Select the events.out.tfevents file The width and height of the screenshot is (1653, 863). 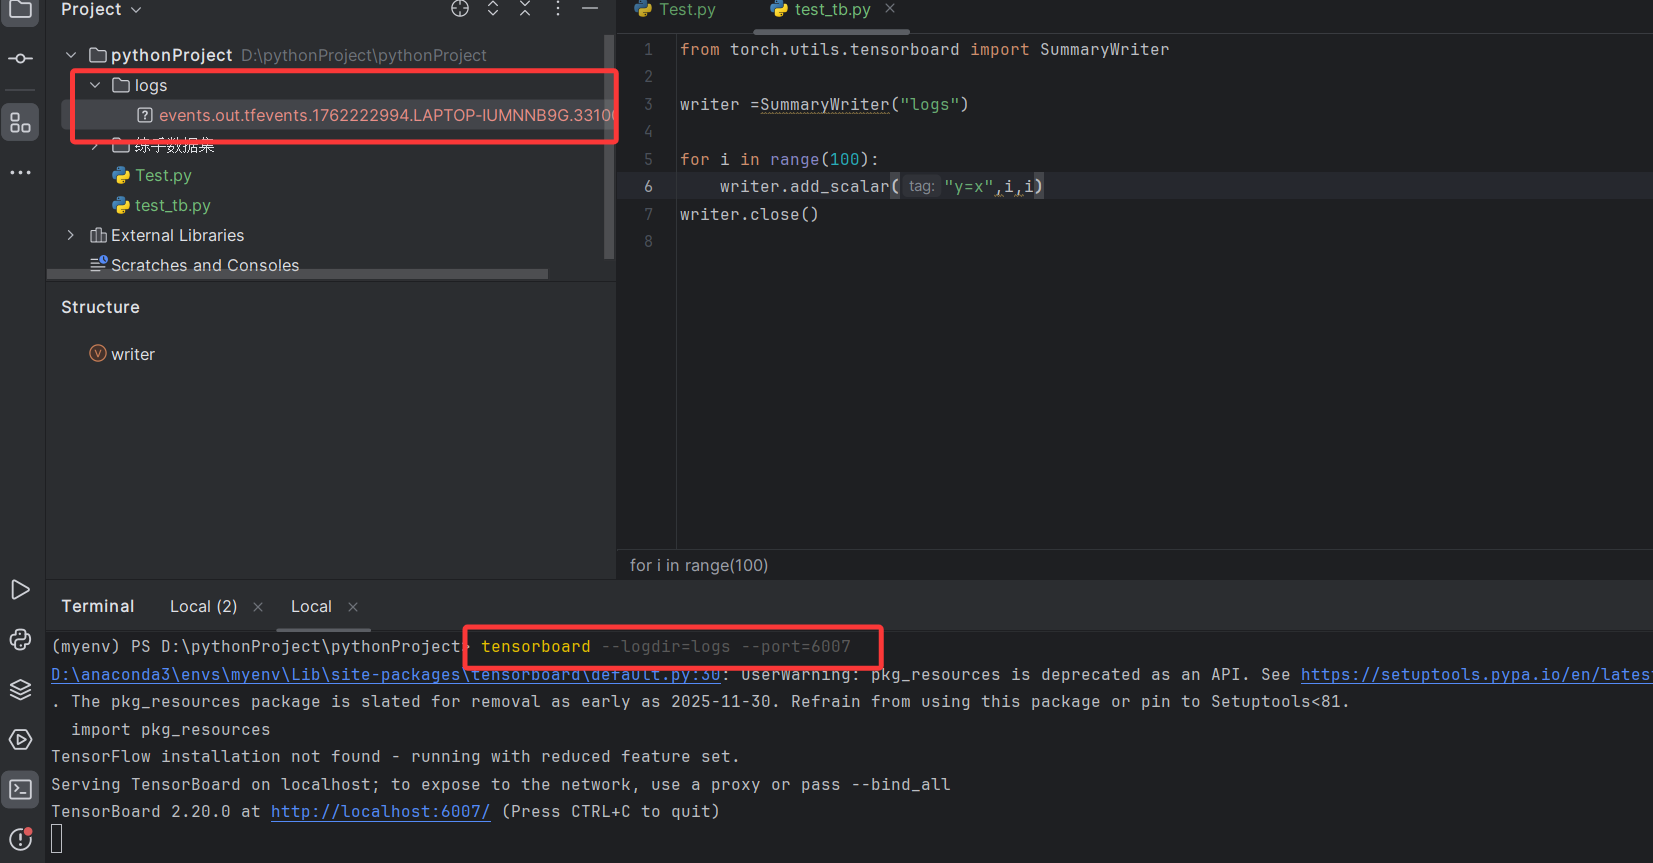pyautogui.click(x=375, y=115)
